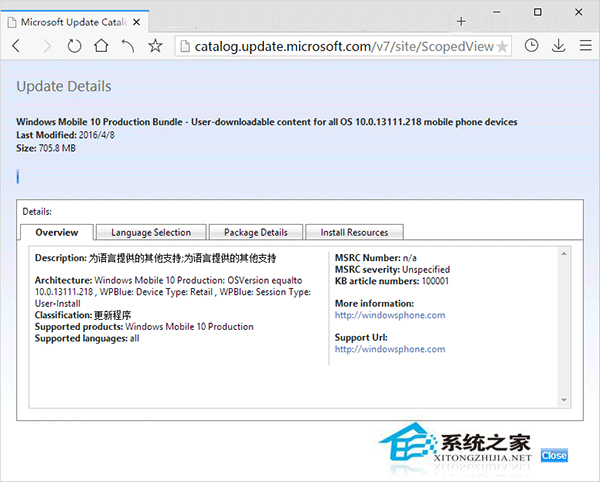Viewport: 600px width, 482px height.
Task: Click the Windows Mobile 10 Production Bundle title
Action: click(x=267, y=122)
